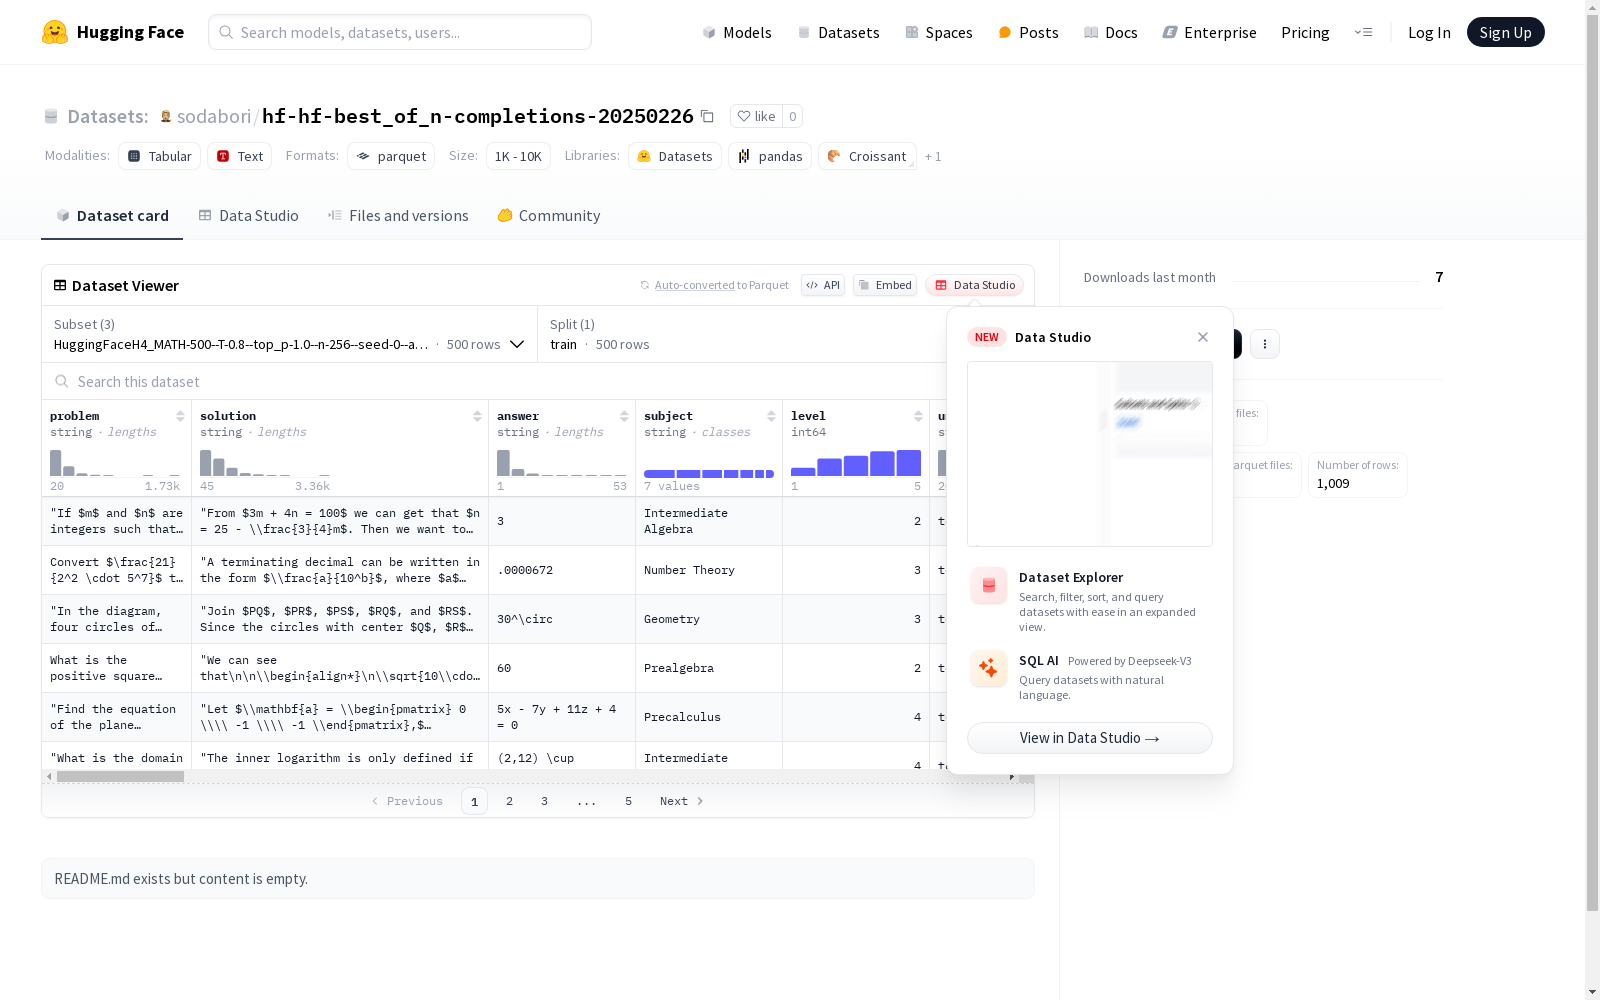Viewport: 1600px width, 1000px height.
Task: Open the Pricing page
Action: point(1305,32)
